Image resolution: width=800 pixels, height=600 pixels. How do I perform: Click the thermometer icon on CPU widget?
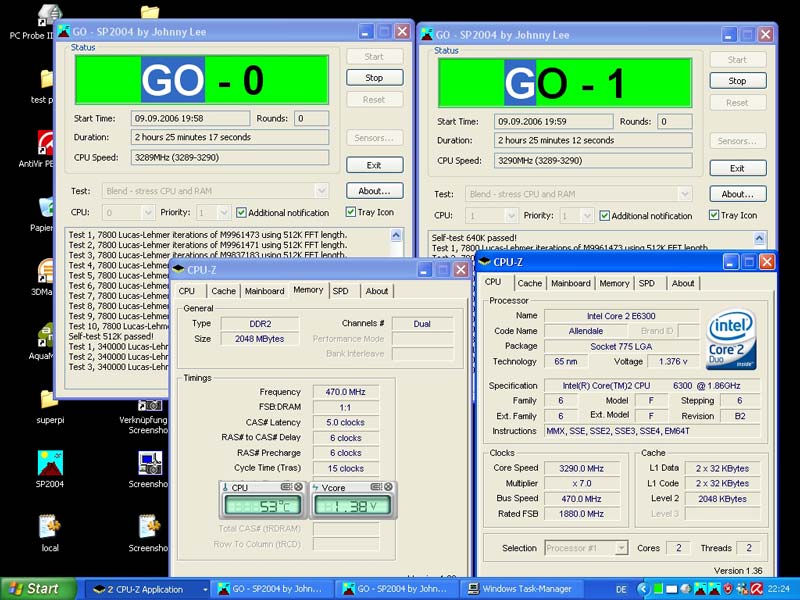pos(225,487)
